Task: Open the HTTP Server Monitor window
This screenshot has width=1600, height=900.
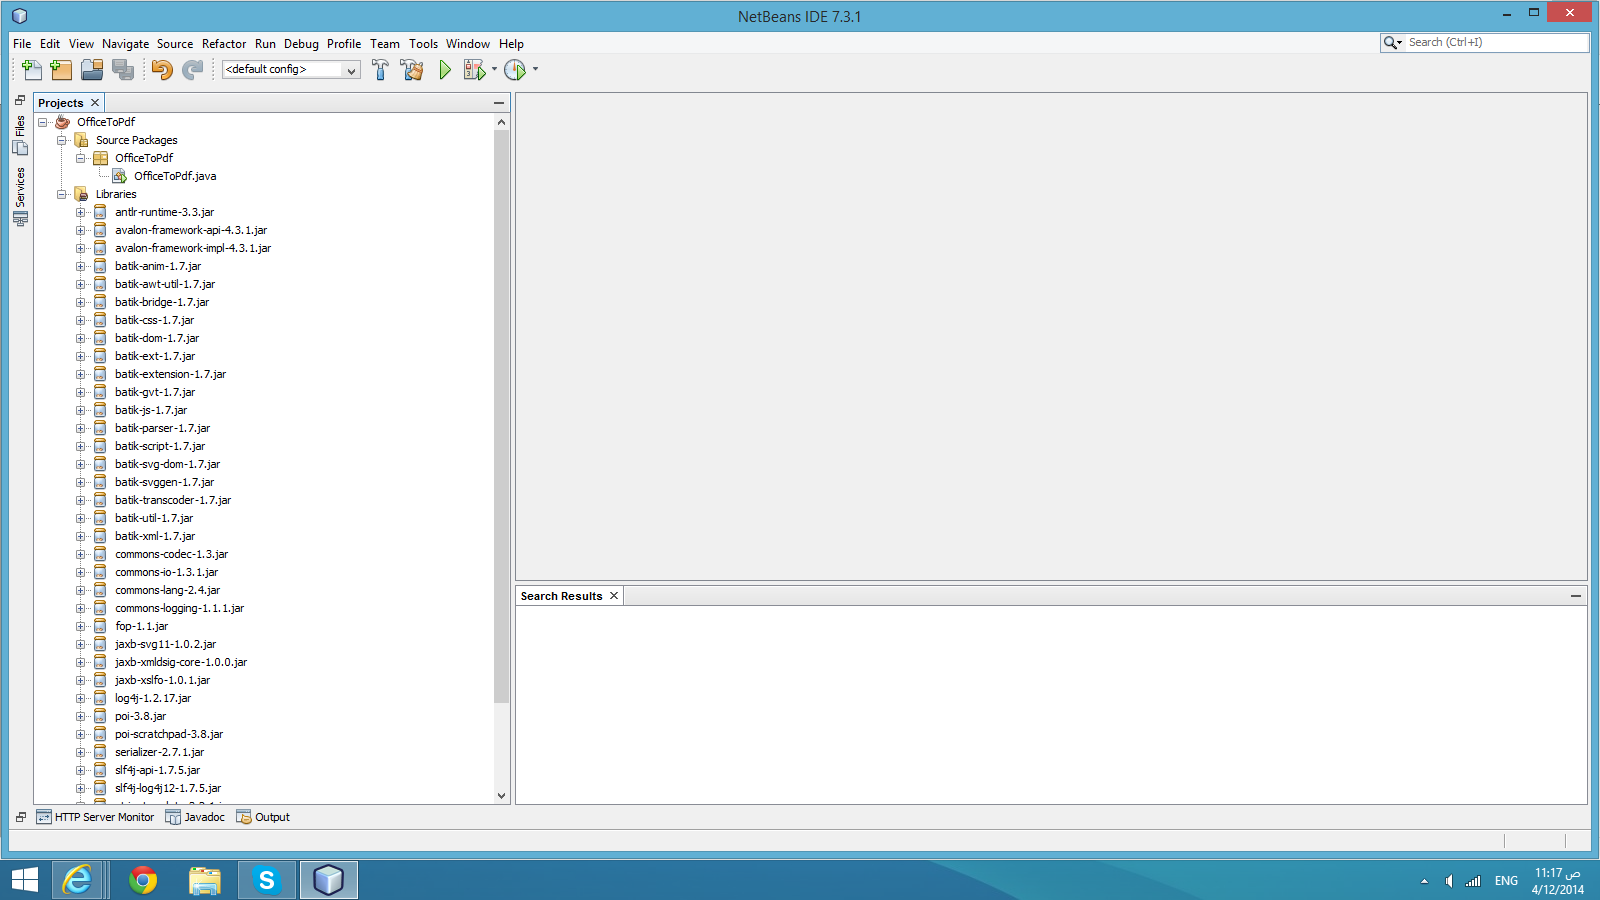Action: (x=96, y=817)
